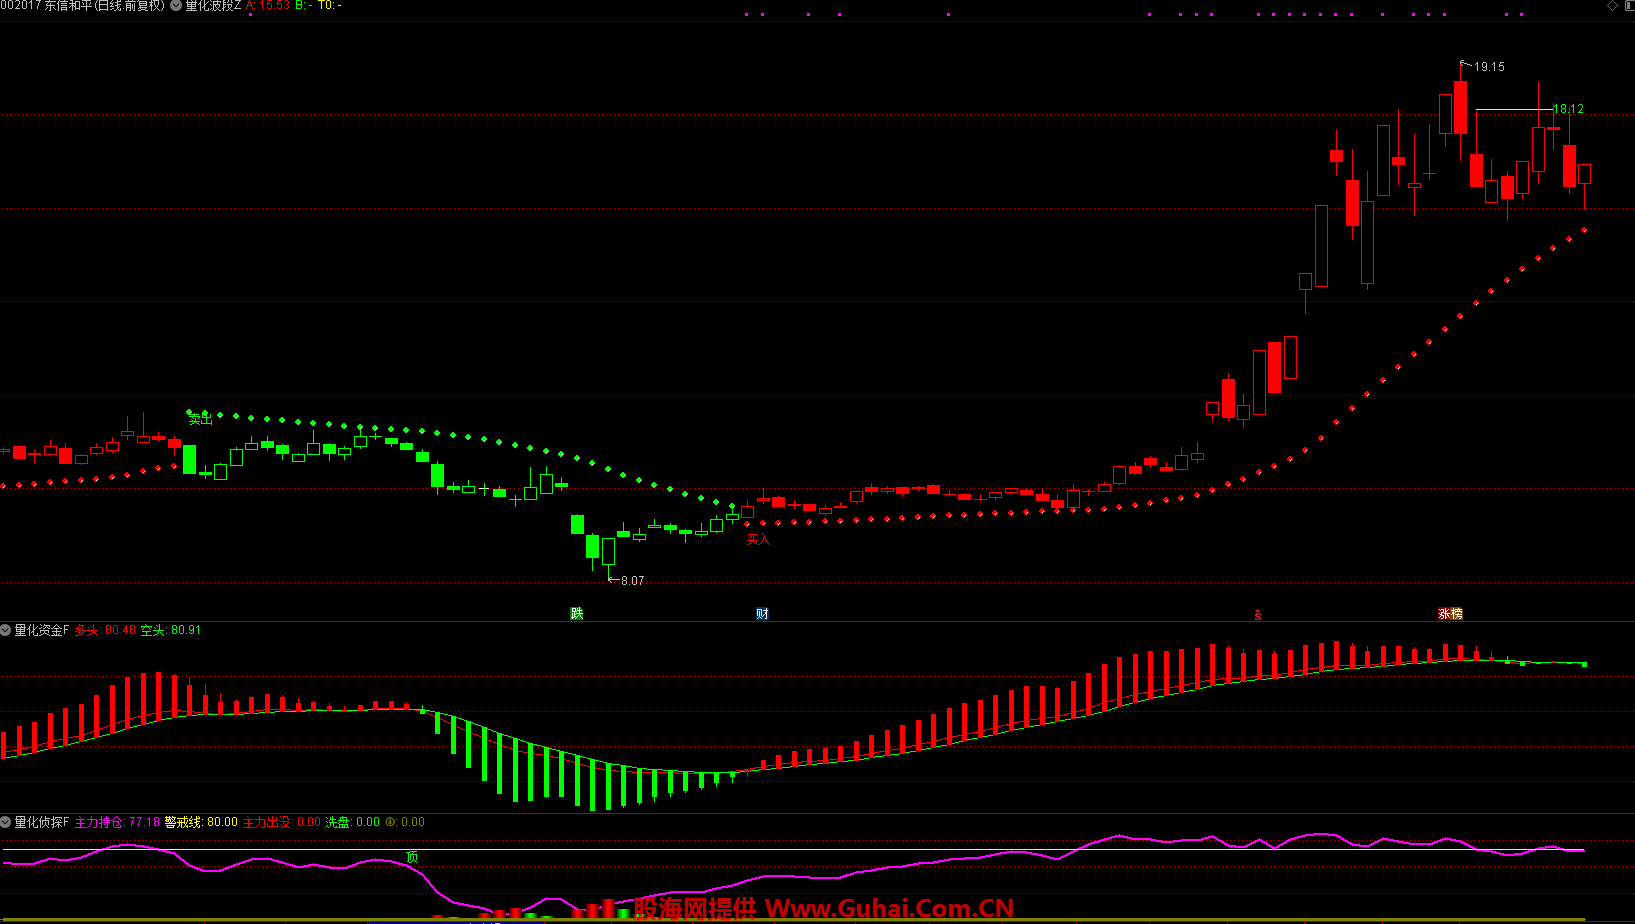Click the red S marker on timeline

(1258, 614)
